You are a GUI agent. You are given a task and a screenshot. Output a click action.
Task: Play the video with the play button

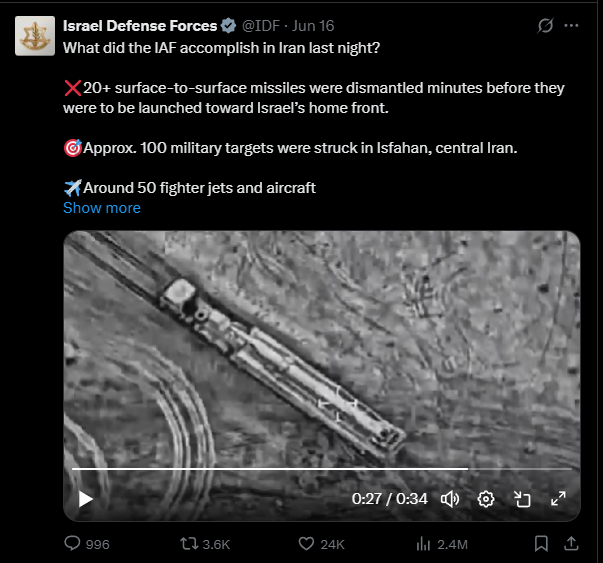click(x=86, y=499)
